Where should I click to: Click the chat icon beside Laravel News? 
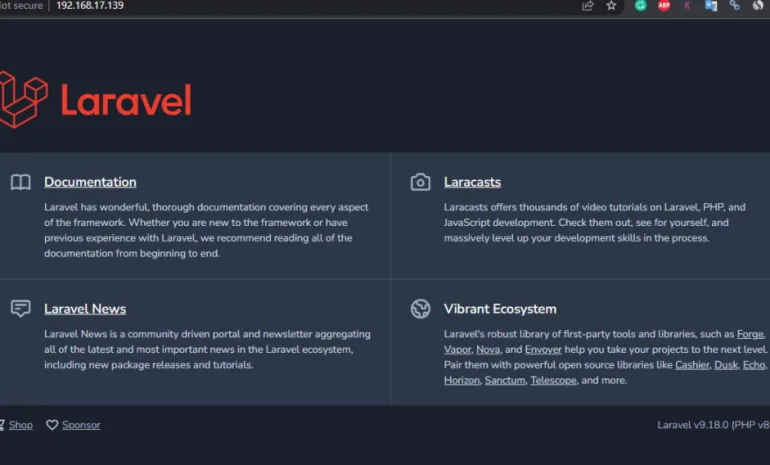point(21,309)
